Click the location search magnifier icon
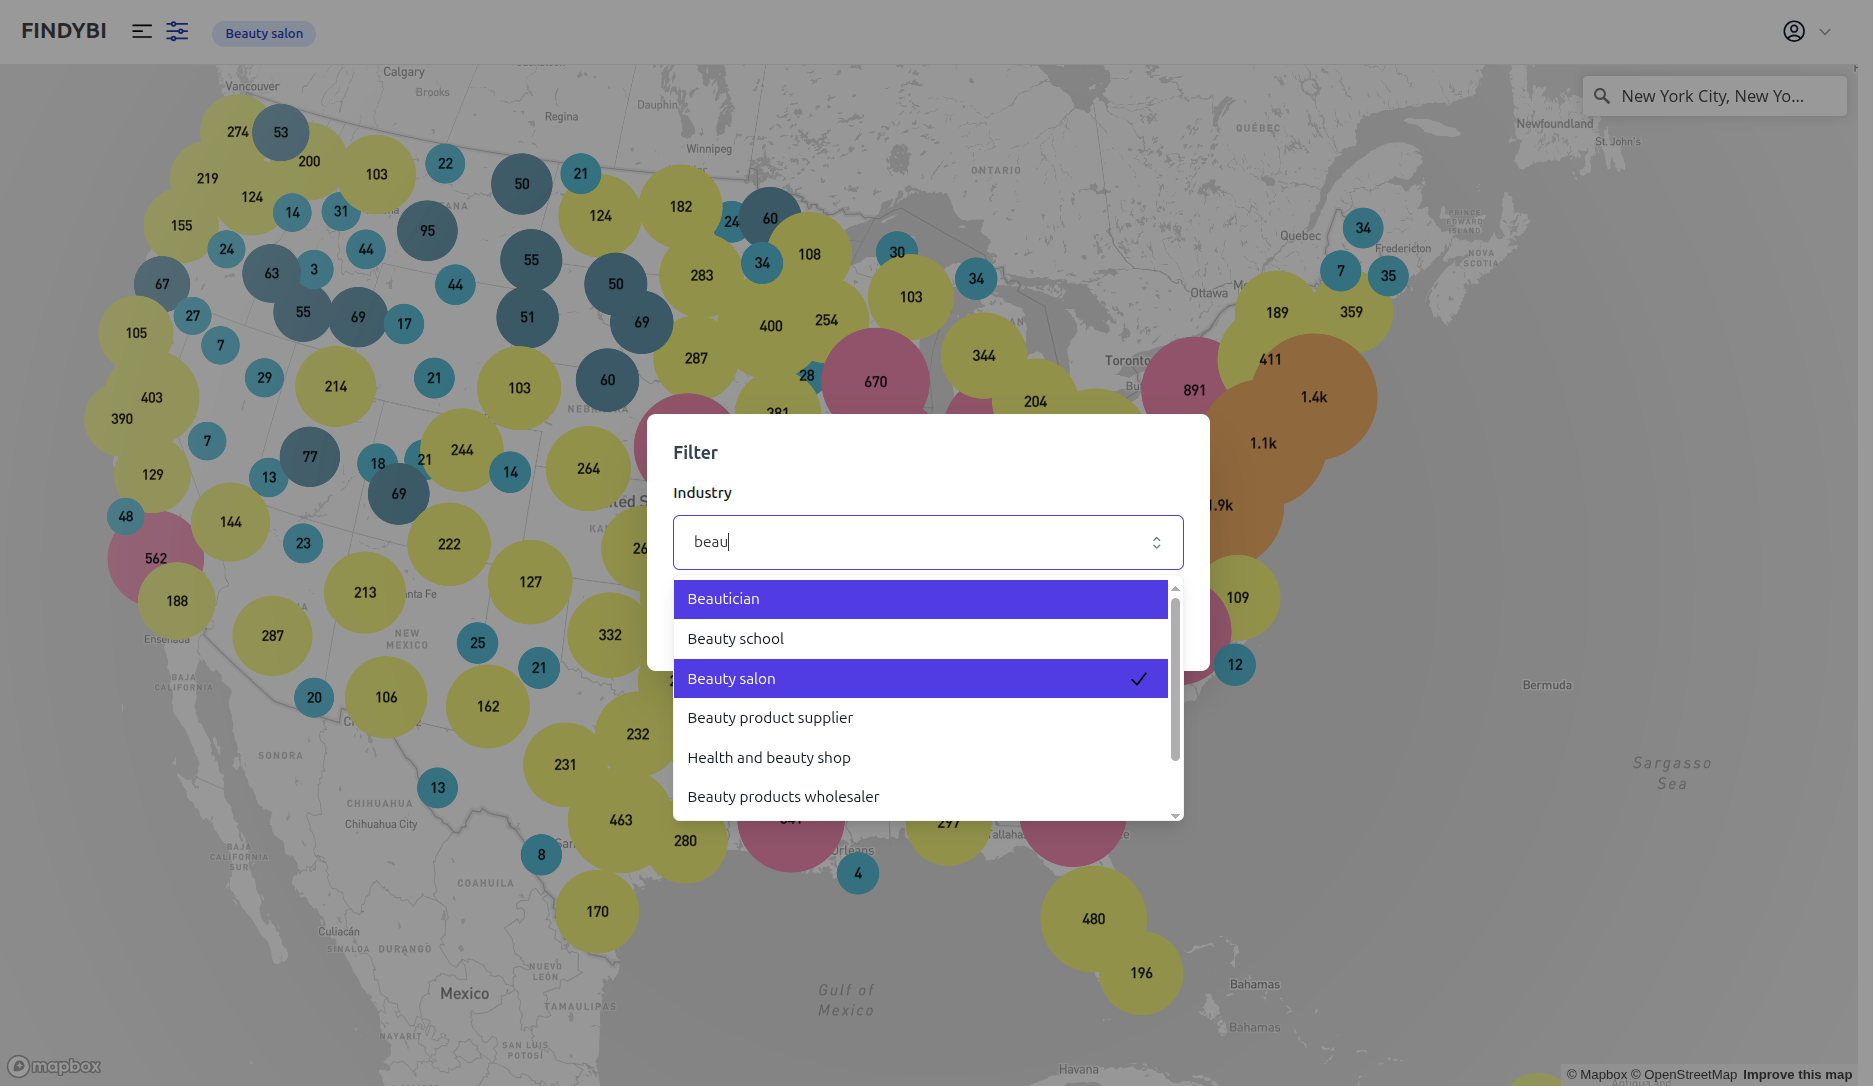The image size is (1873, 1086). 1602,96
